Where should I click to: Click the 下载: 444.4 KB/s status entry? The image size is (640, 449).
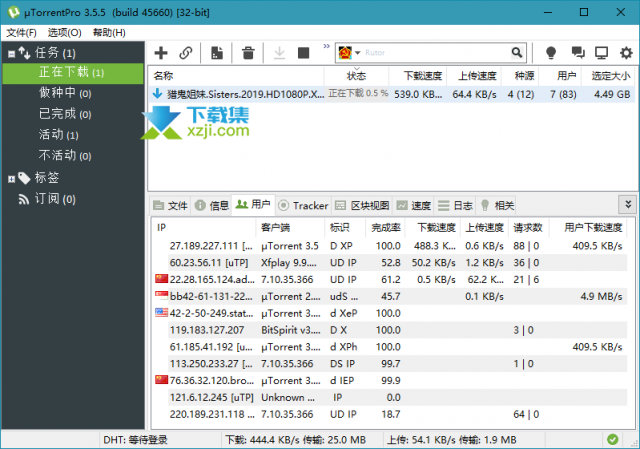296,440
